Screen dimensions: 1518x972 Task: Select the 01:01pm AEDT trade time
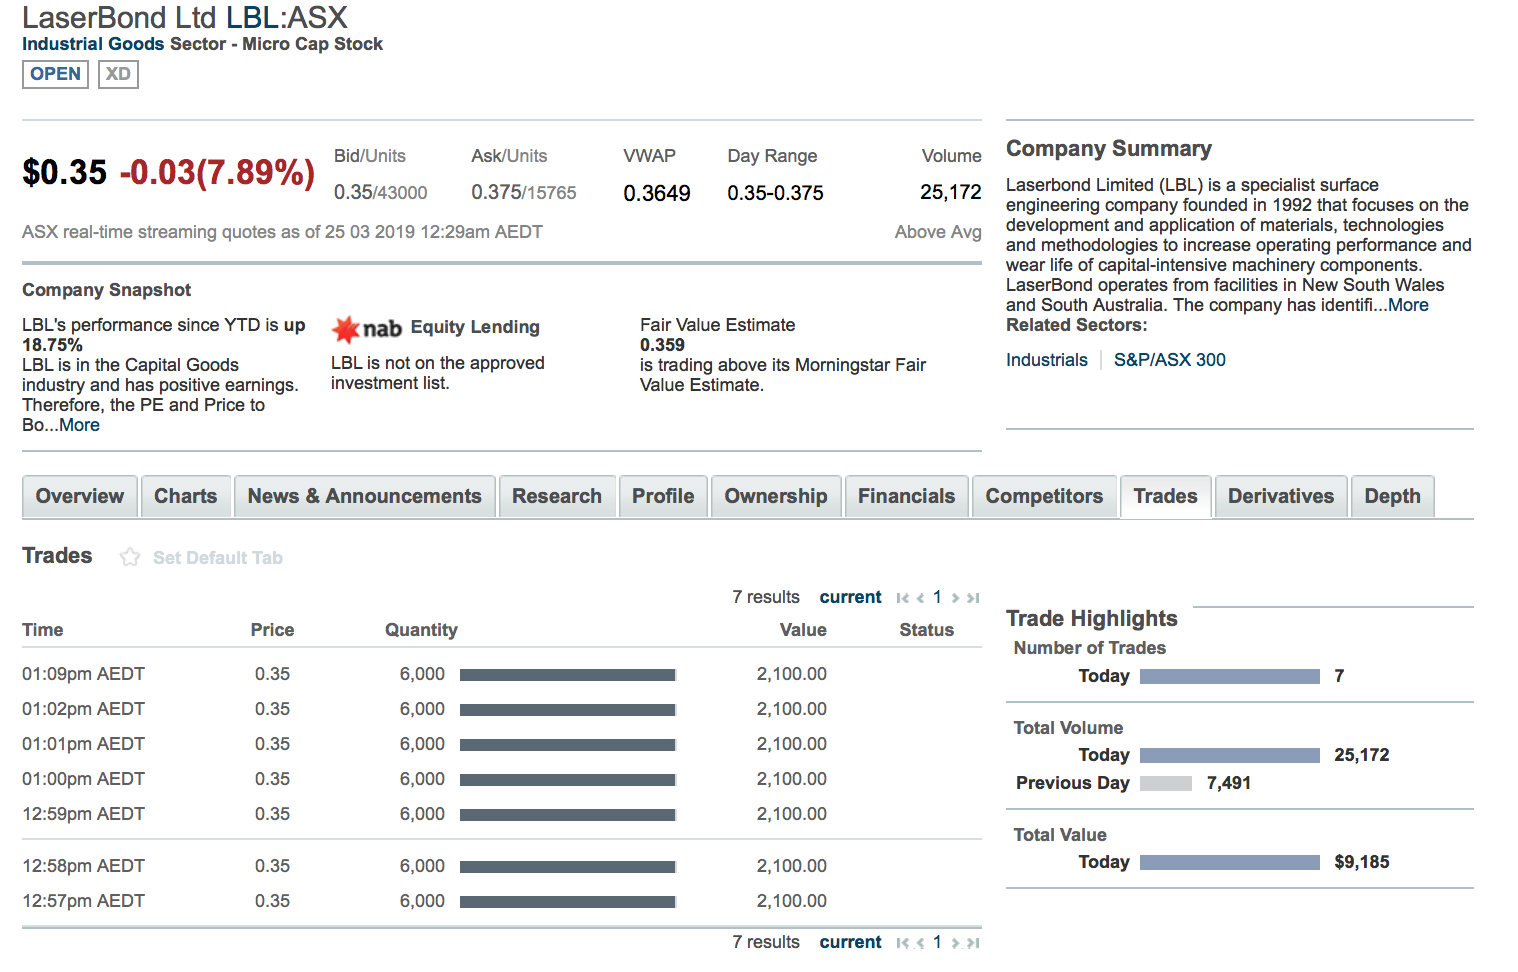click(x=84, y=744)
